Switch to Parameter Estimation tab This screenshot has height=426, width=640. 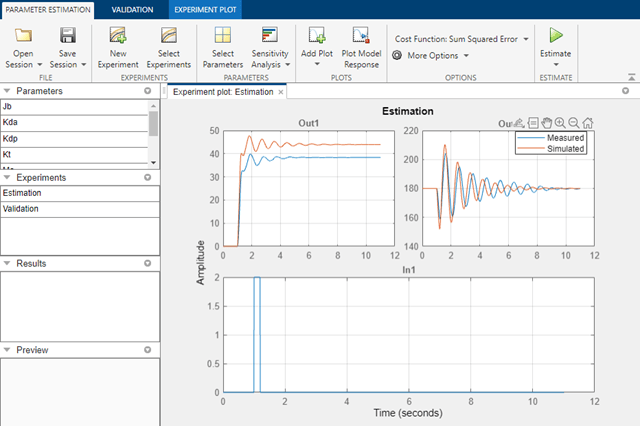(48, 10)
